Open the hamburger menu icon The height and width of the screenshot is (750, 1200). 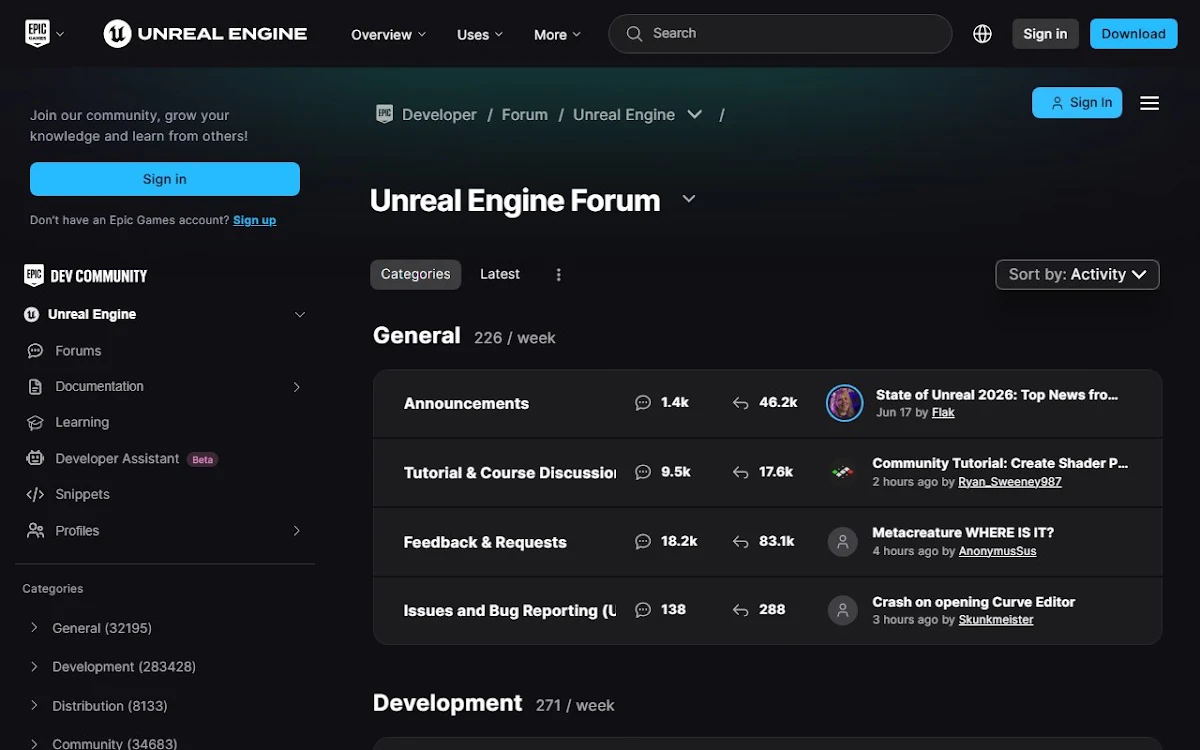(1150, 103)
